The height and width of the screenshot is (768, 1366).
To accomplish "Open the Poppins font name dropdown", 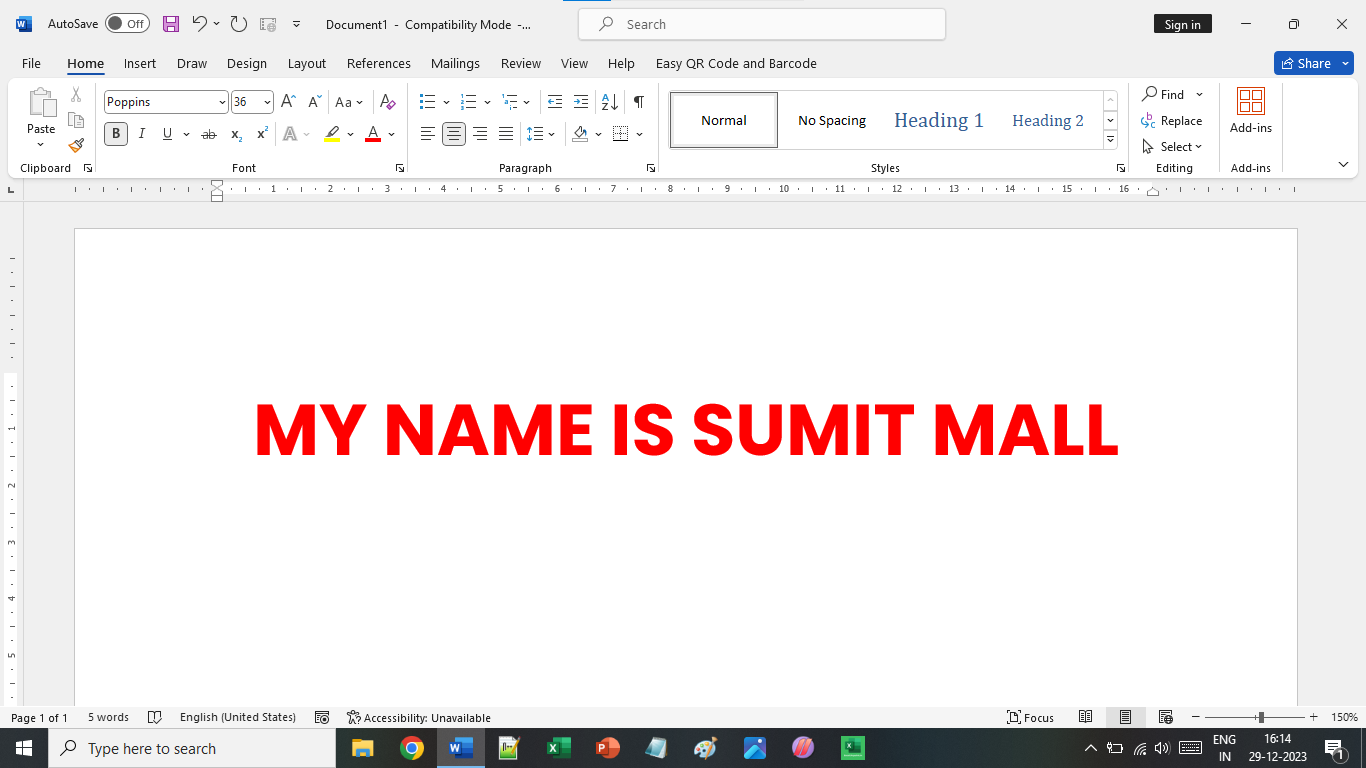I will 222,102.
